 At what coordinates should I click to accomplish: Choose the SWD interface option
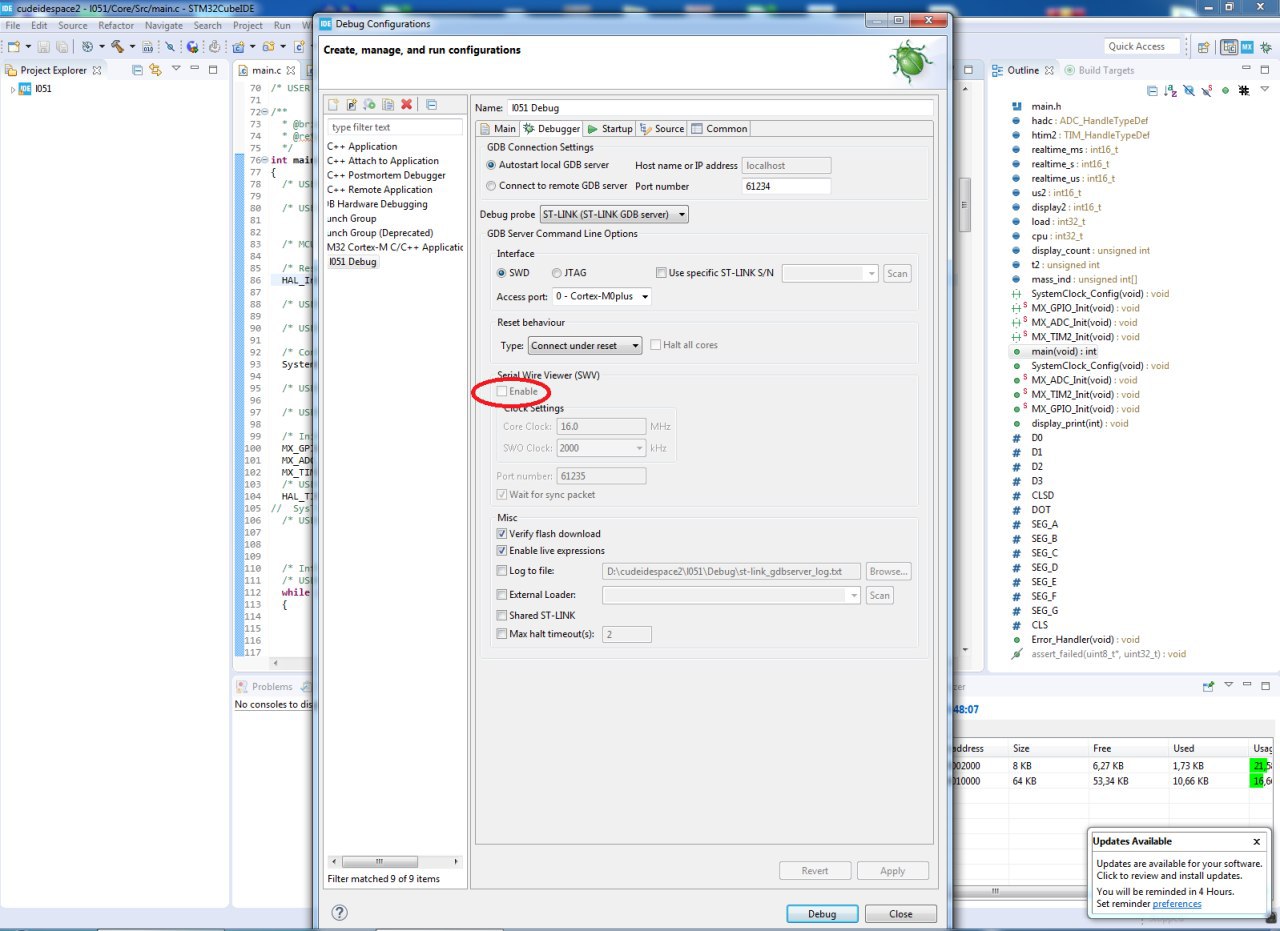503,273
